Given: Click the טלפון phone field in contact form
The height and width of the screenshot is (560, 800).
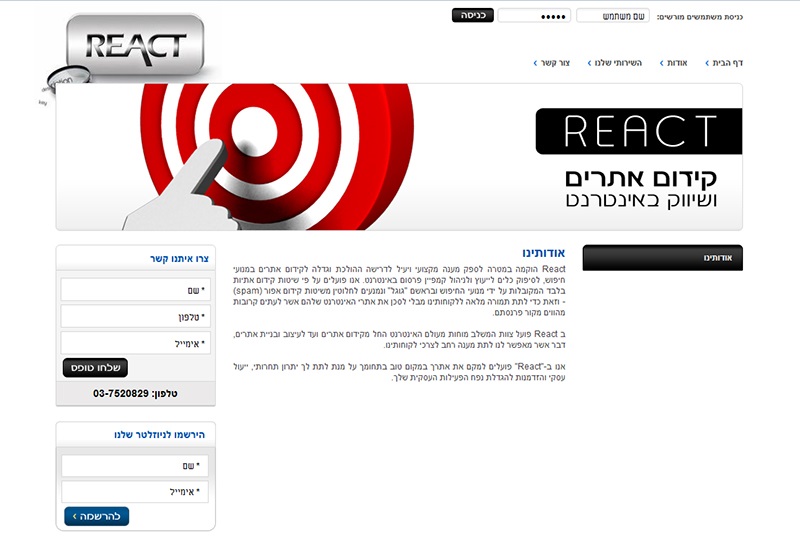Looking at the screenshot, I should coord(135,316).
